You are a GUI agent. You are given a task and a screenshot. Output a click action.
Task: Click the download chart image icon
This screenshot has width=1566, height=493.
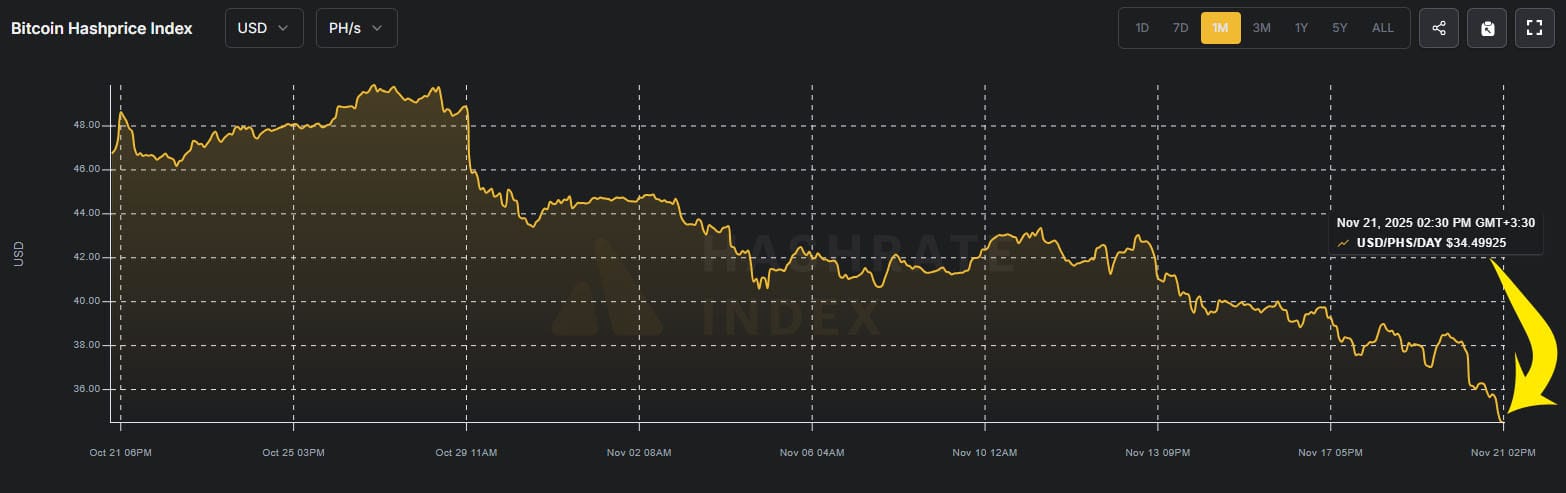click(x=1487, y=28)
